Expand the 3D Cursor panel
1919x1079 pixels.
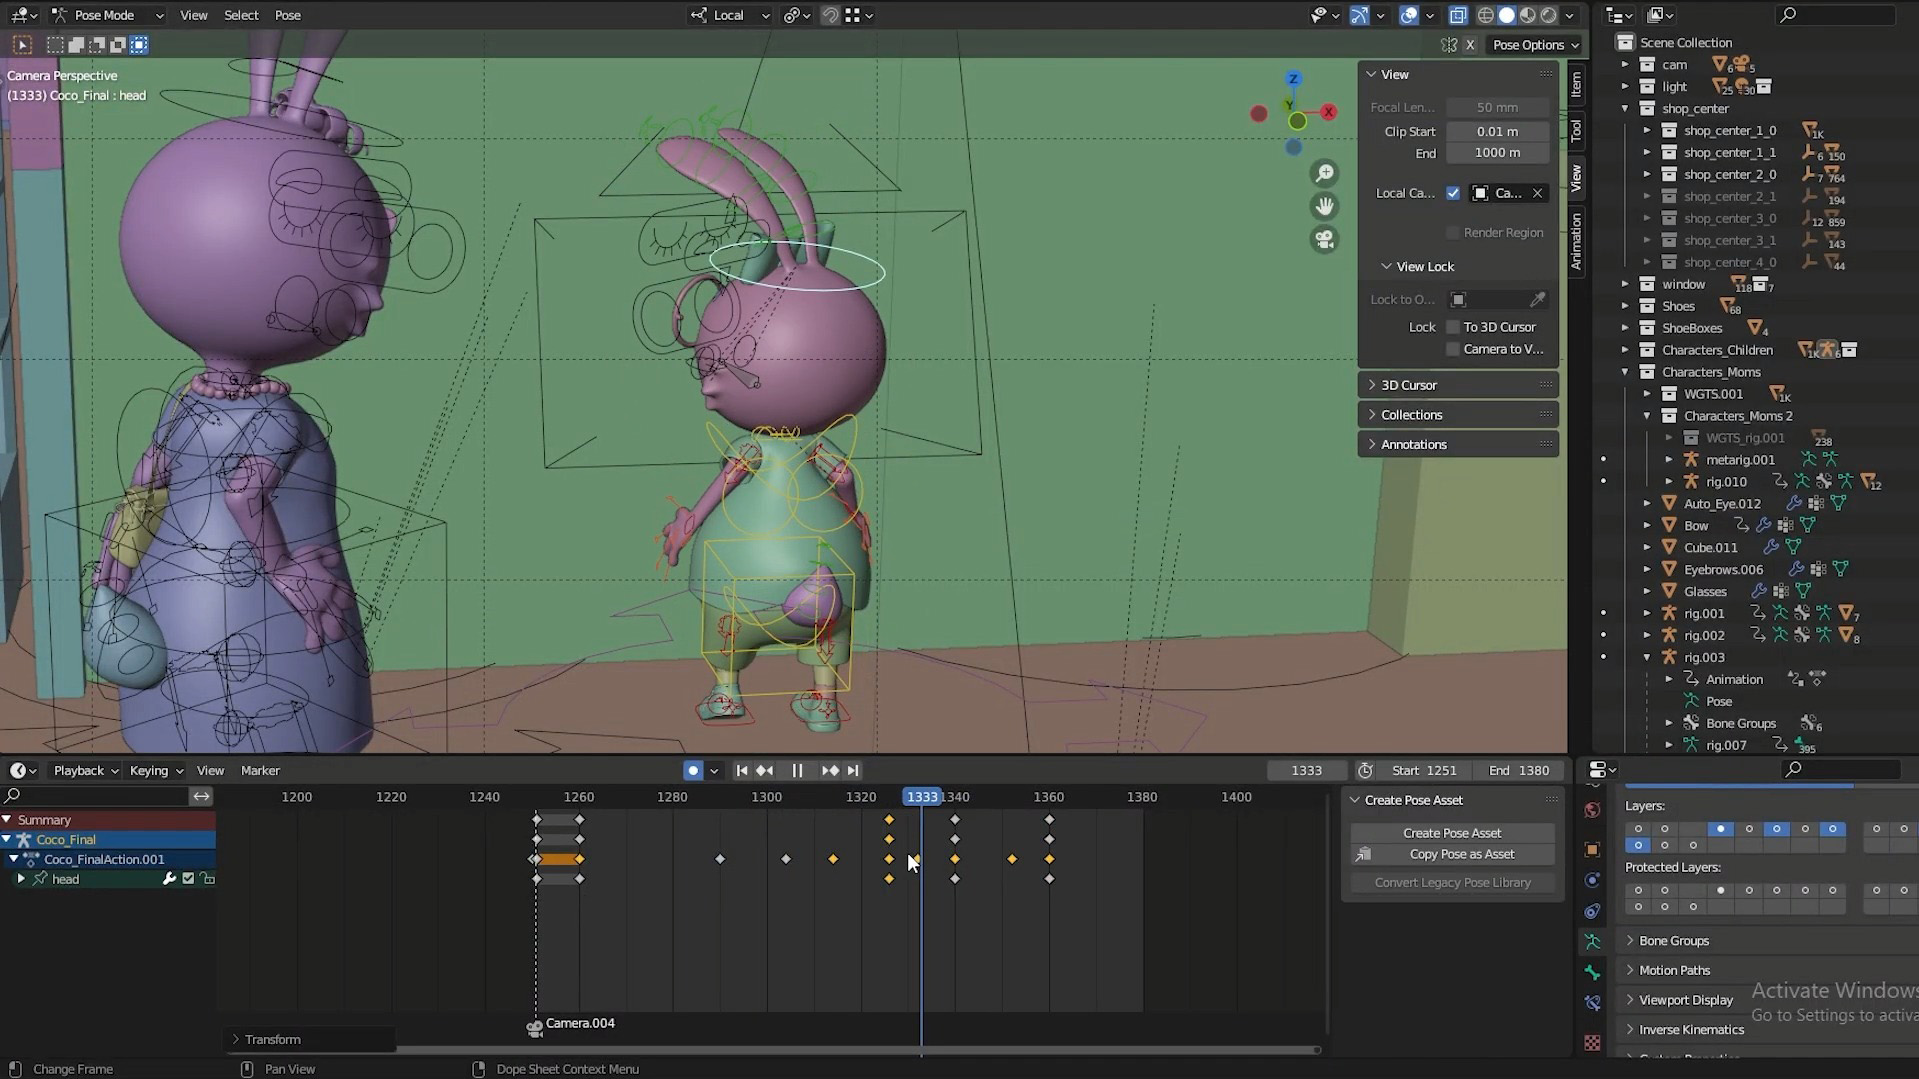click(1408, 385)
